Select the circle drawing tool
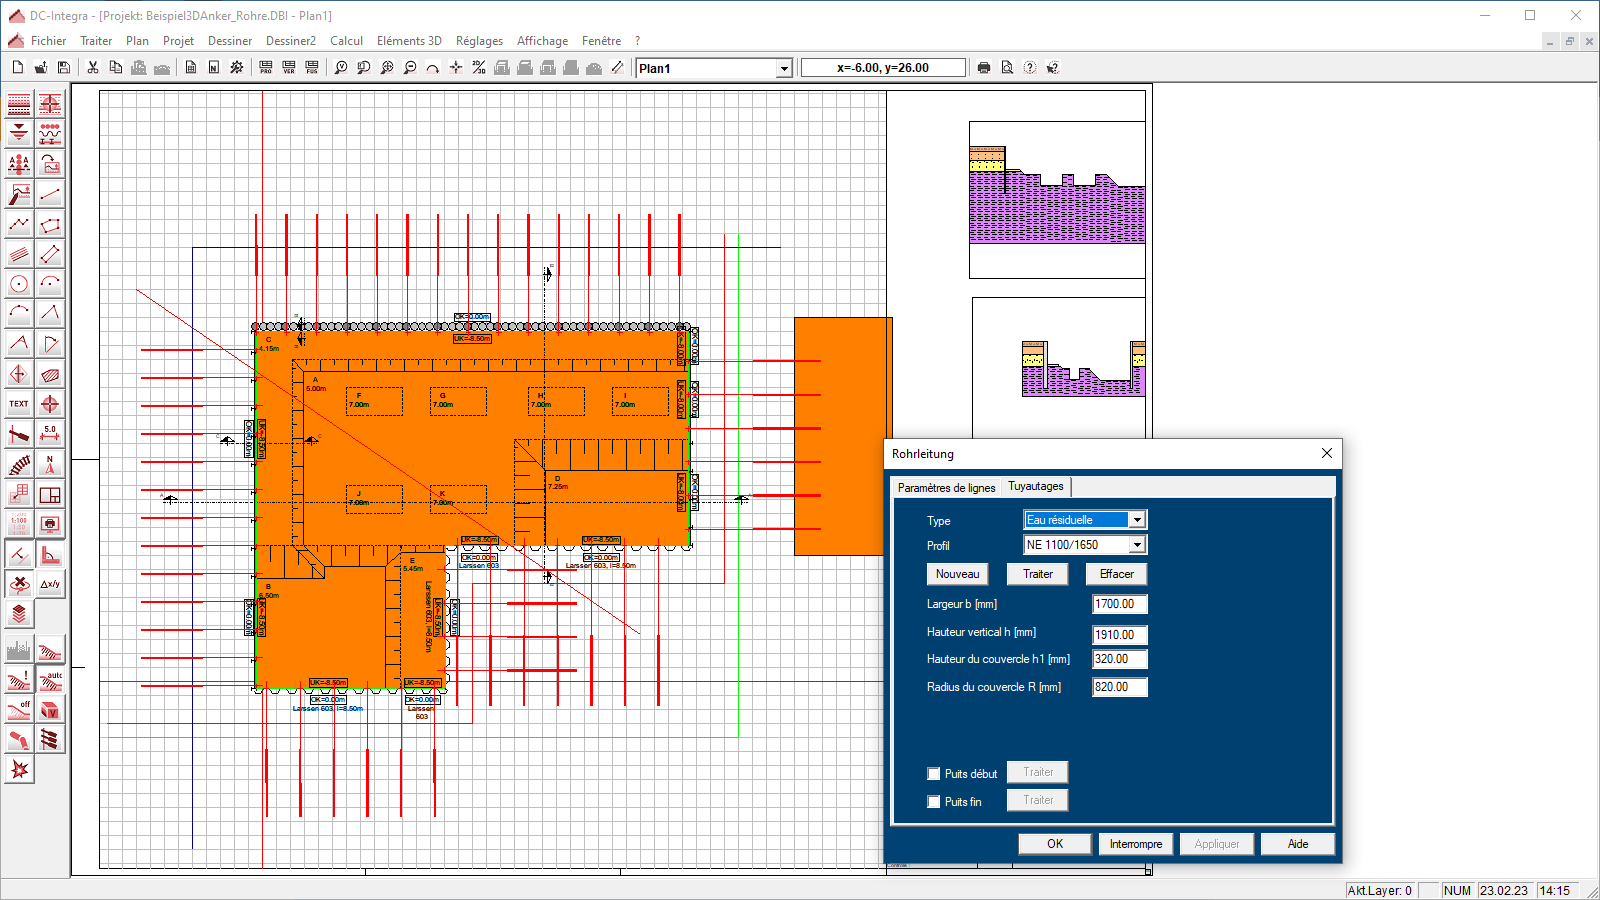 pos(19,284)
